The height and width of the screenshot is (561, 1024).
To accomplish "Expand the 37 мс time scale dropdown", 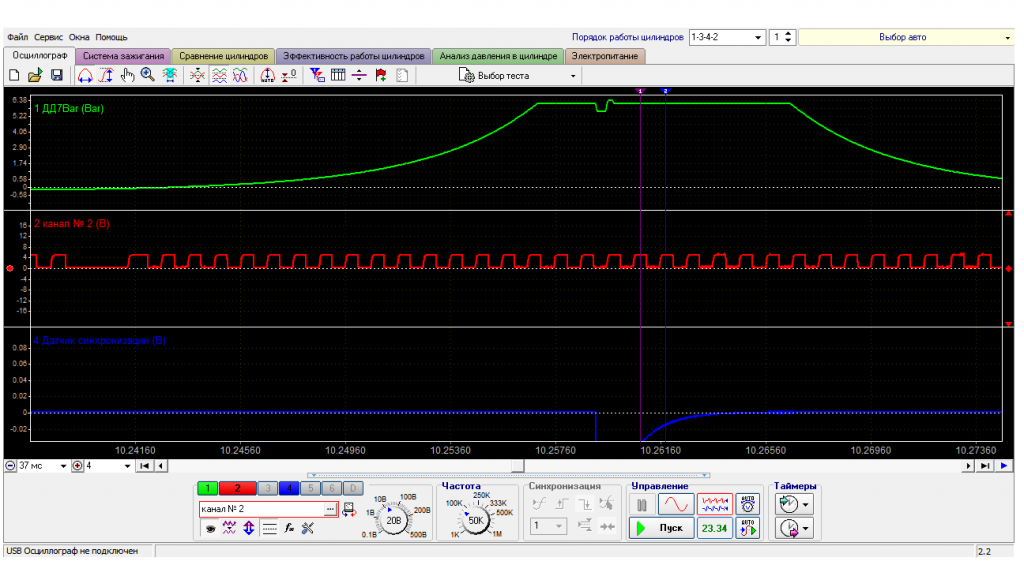I will tap(63, 466).
